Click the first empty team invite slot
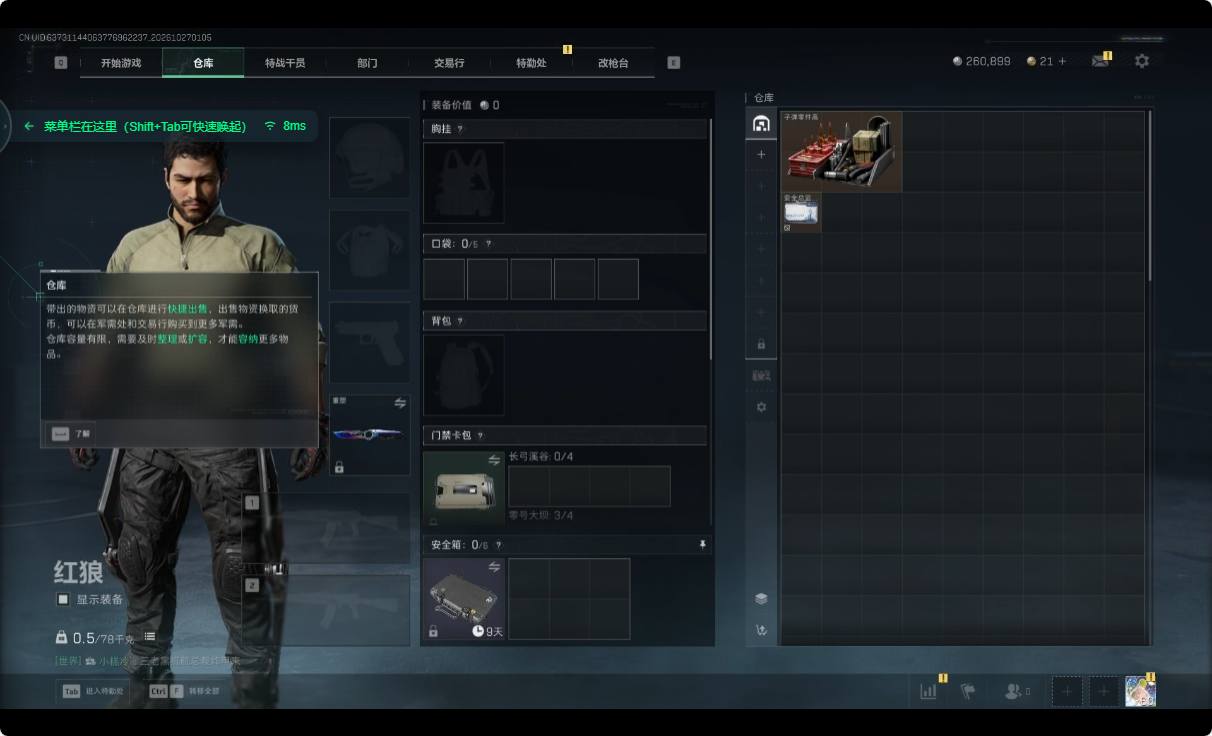Image resolution: width=1212 pixels, height=736 pixels. 1067,691
